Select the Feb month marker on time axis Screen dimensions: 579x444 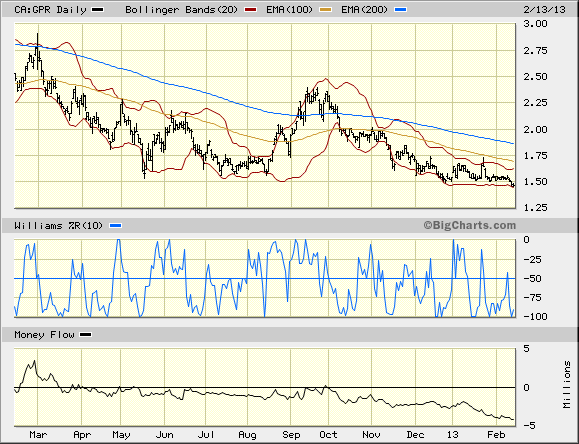pyautogui.click(x=496, y=435)
